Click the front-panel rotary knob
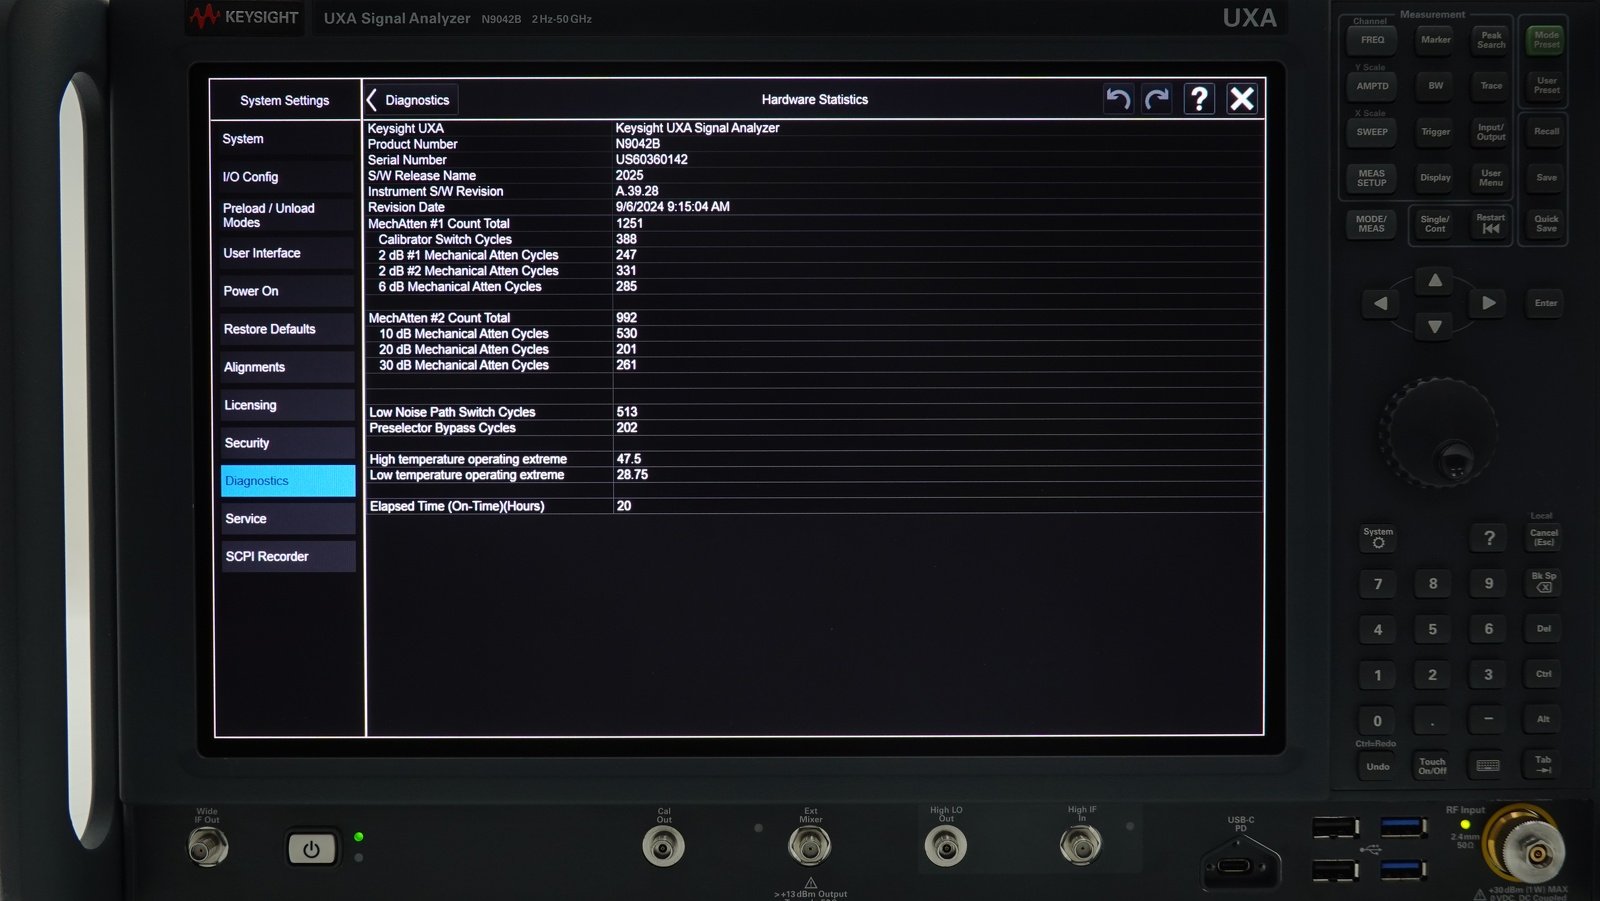This screenshot has height=901, width=1600. click(1439, 432)
